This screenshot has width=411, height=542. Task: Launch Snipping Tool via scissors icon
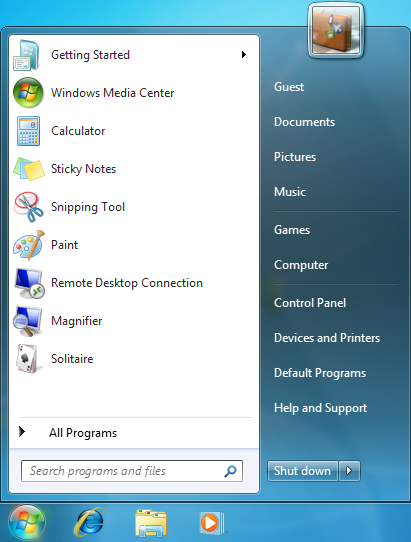[x=28, y=207]
